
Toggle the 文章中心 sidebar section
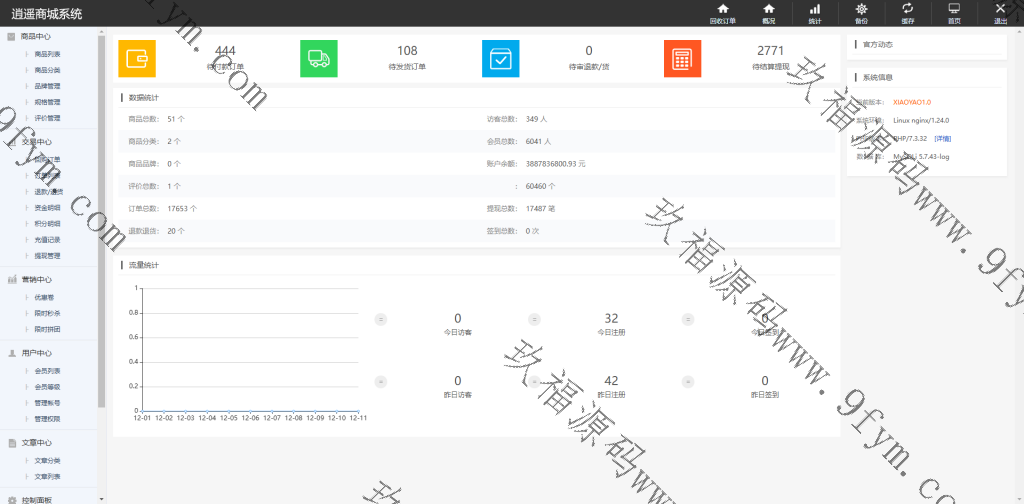(x=36, y=442)
